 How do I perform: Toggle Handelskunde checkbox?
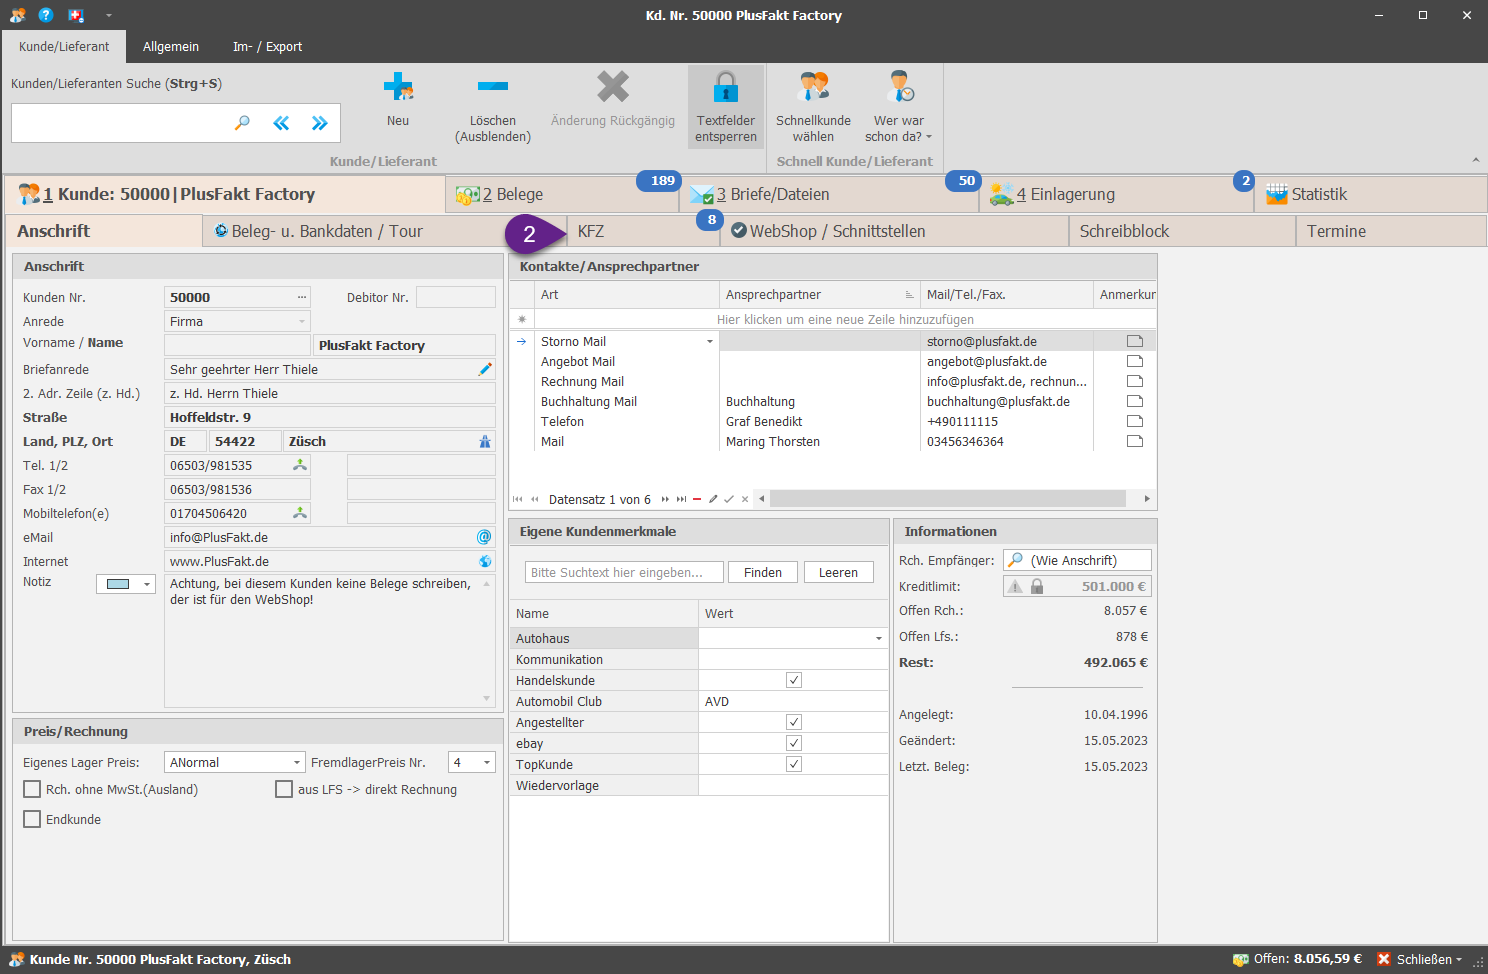794,680
